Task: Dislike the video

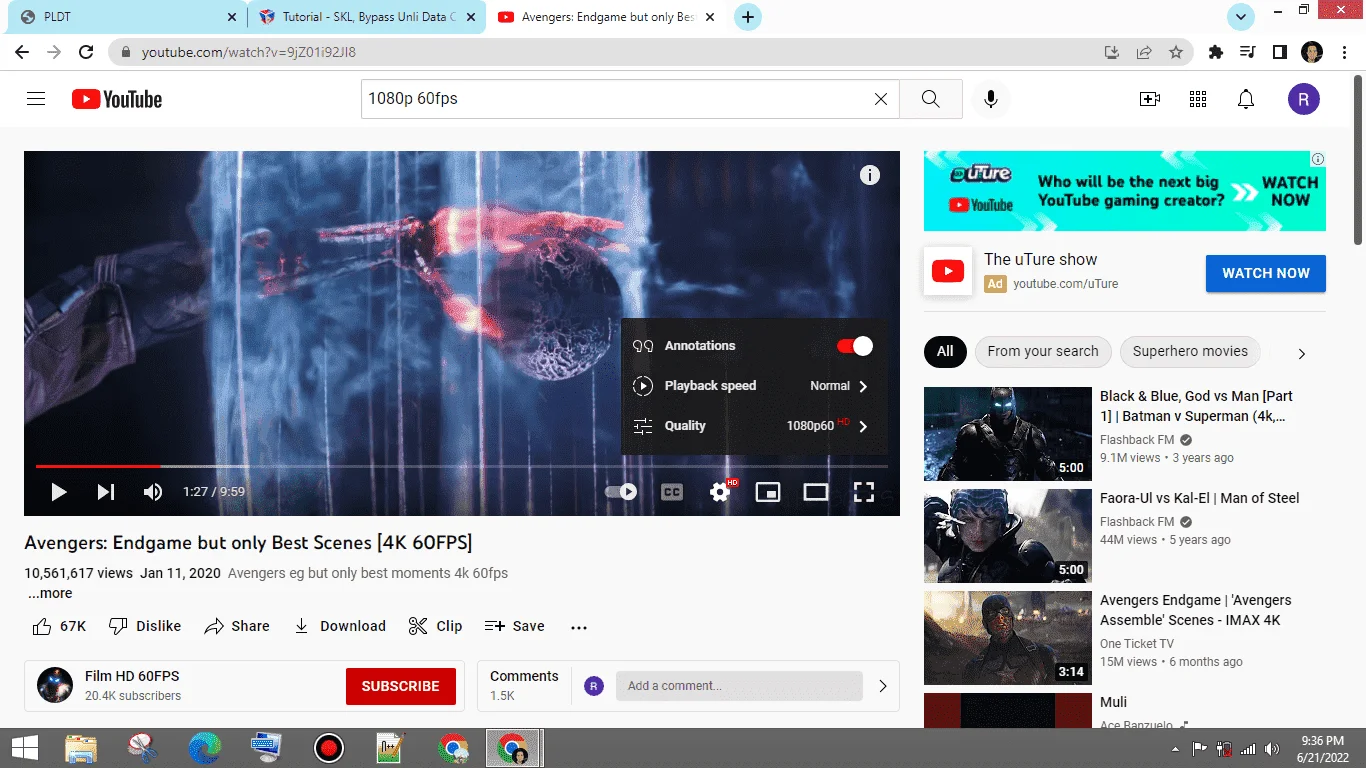Action: [x=145, y=626]
